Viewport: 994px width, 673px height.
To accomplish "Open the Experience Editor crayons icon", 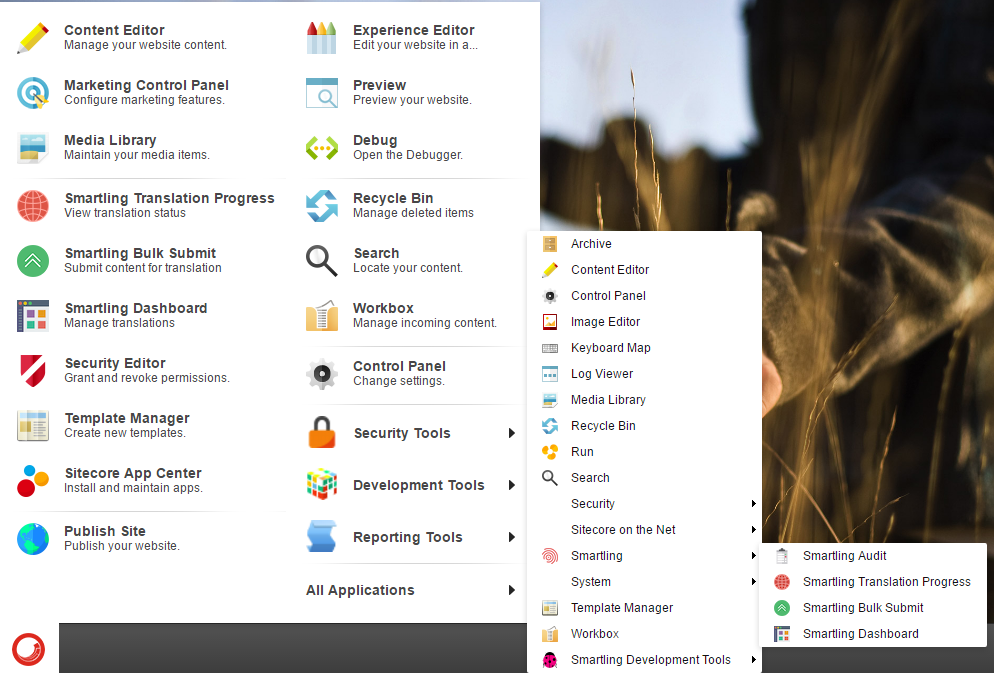I will (321, 37).
